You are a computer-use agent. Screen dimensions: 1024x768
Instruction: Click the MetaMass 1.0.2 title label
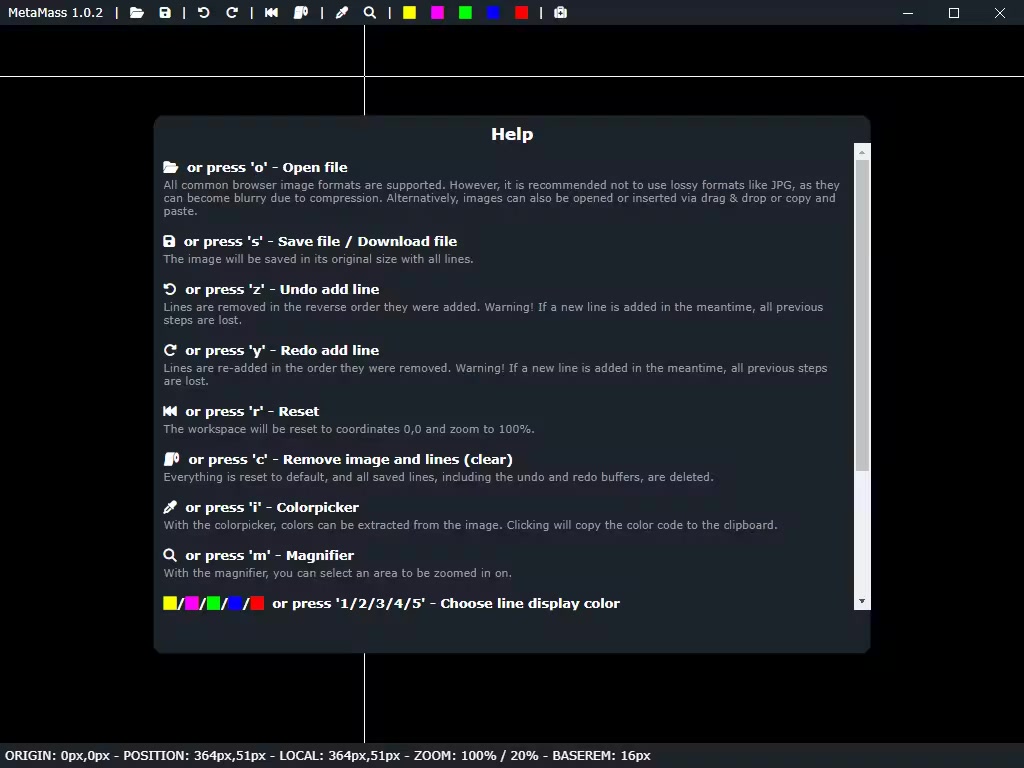tap(56, 13)
